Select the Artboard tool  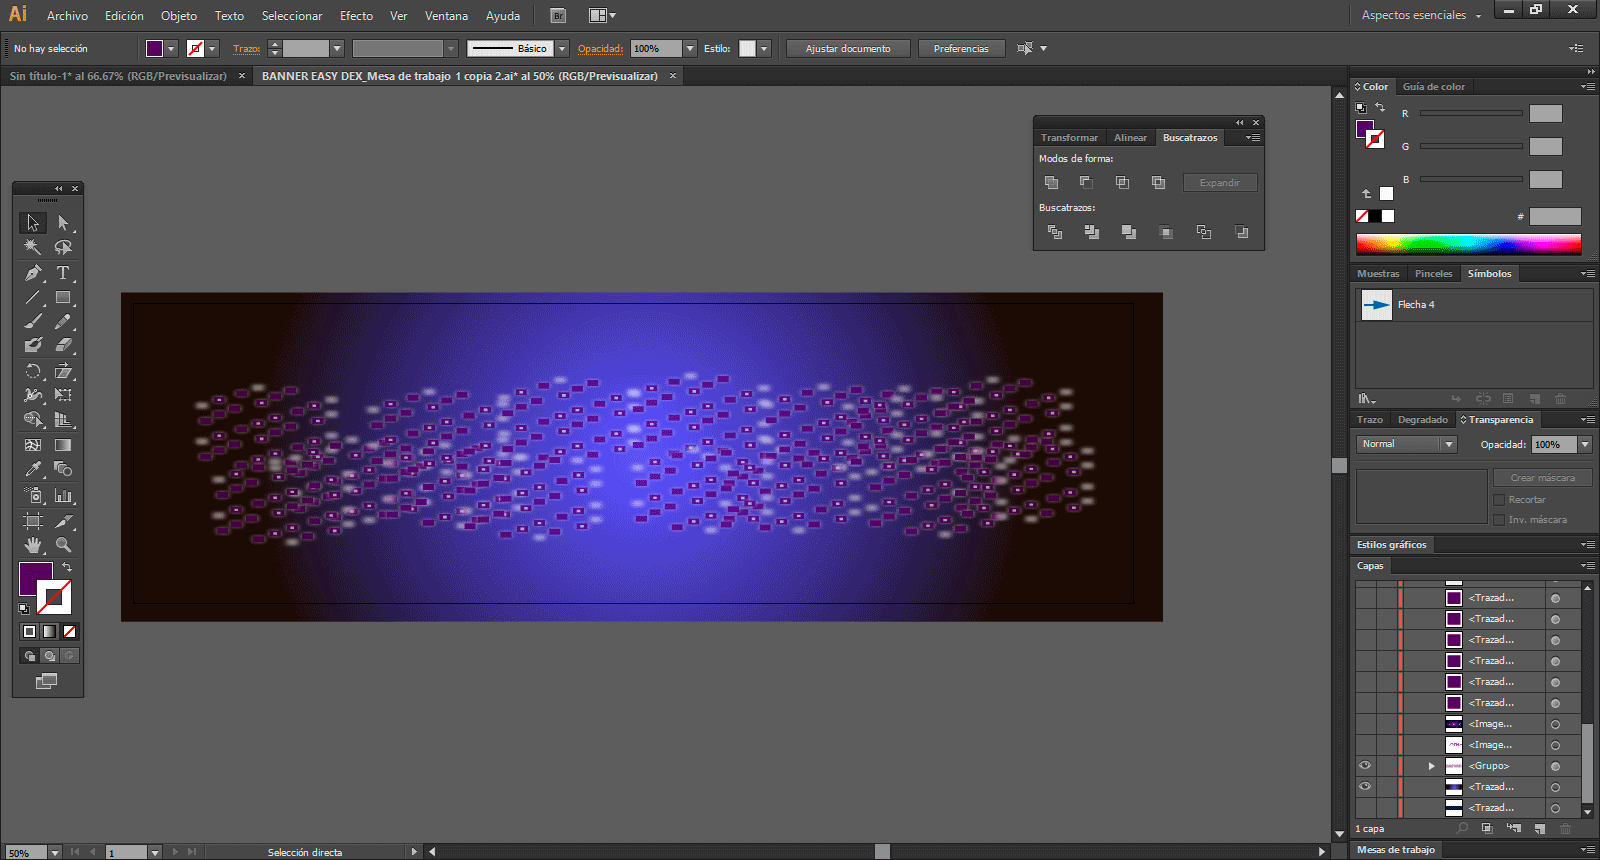[33, 521]
